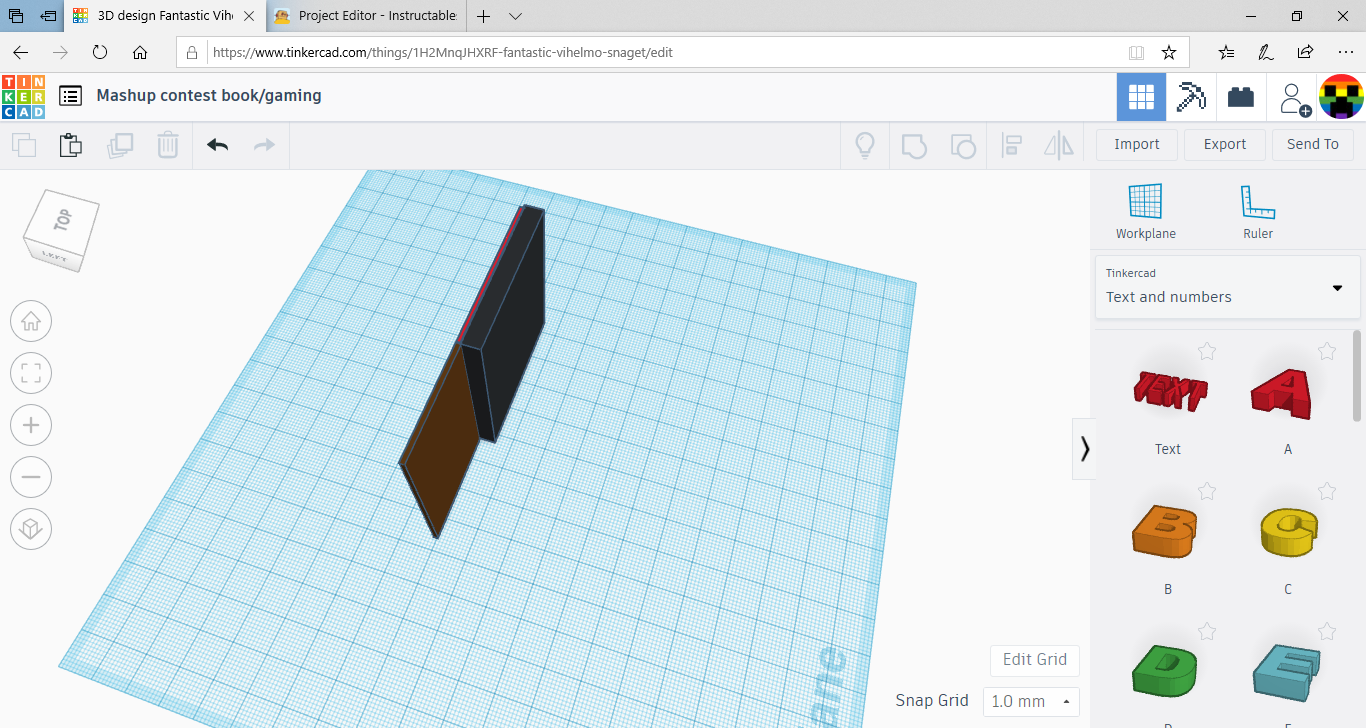The width and height of the screenshot is (1366, 728).
Task: Click the Edit Grid button
Action: point(1035,659)
